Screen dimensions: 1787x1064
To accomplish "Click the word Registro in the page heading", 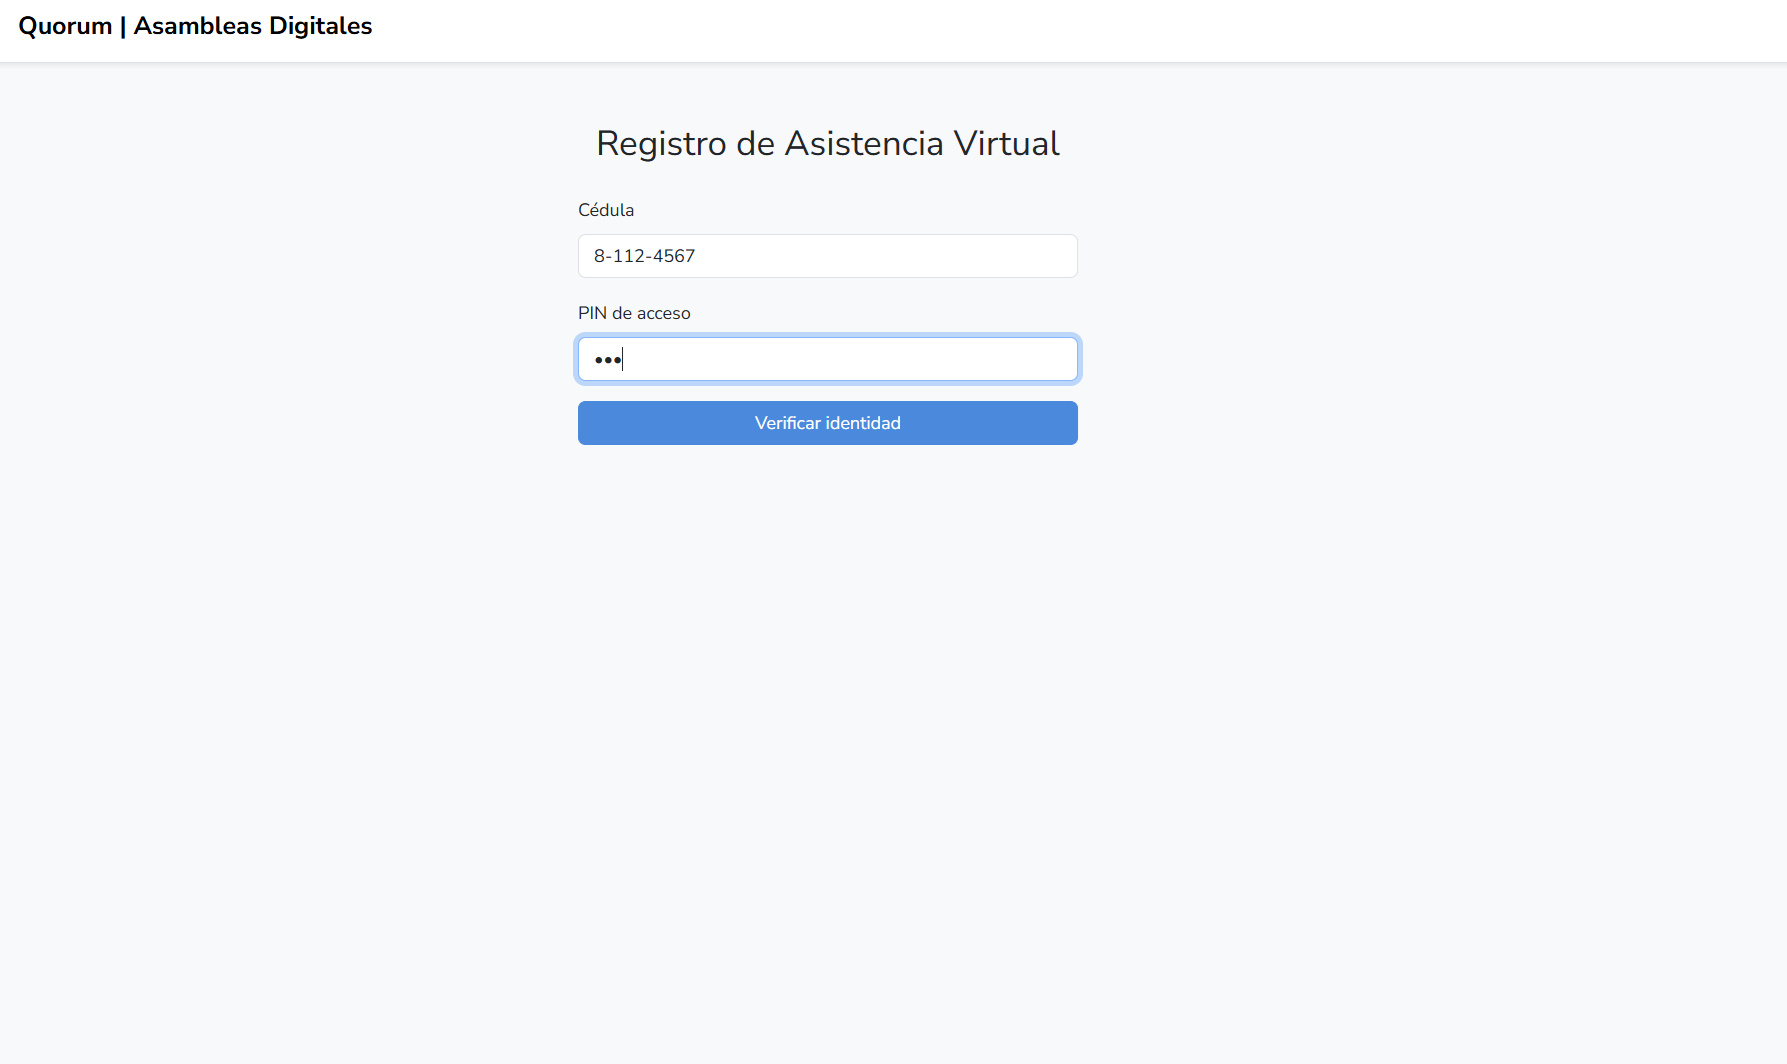I will click(x=661, y=144).
